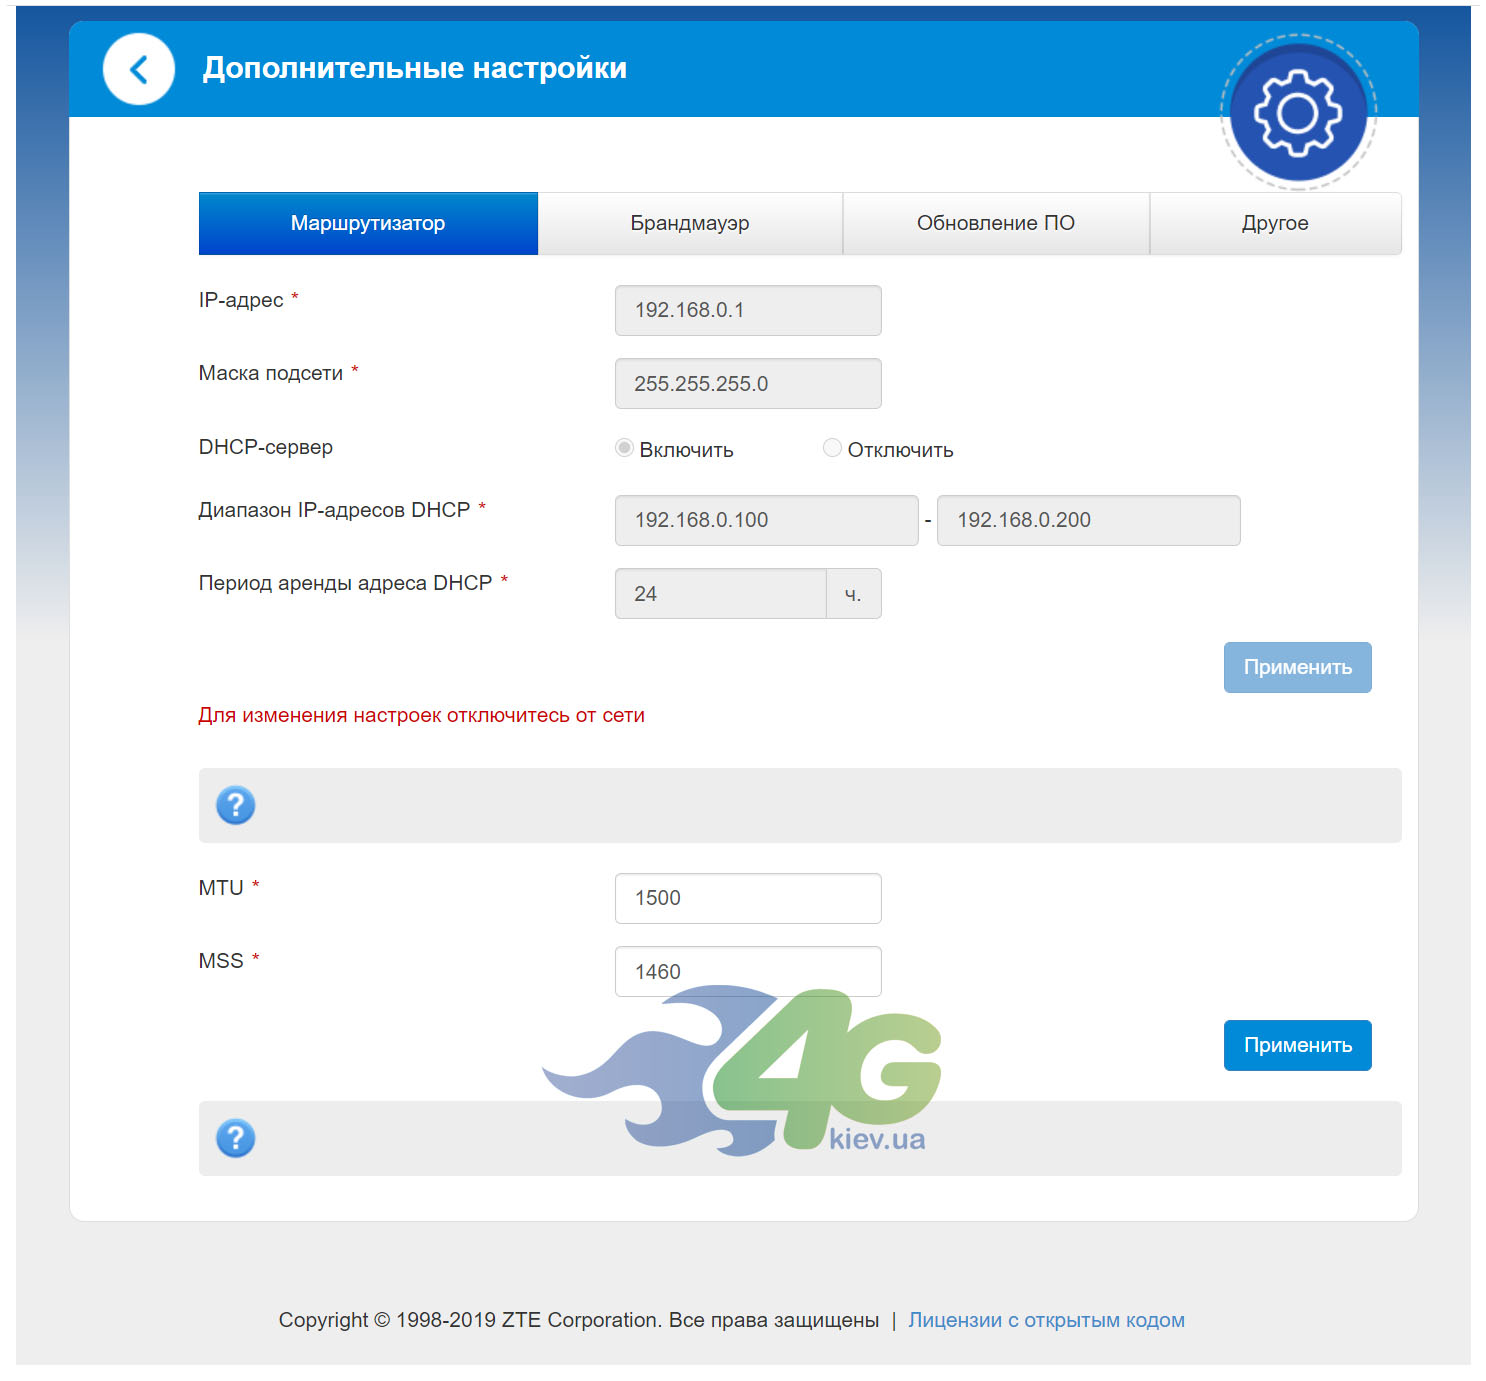The image size is (1486, 1381).
Task: Click the hours unit 'ч.' box
Action: (x=854, y=594)
